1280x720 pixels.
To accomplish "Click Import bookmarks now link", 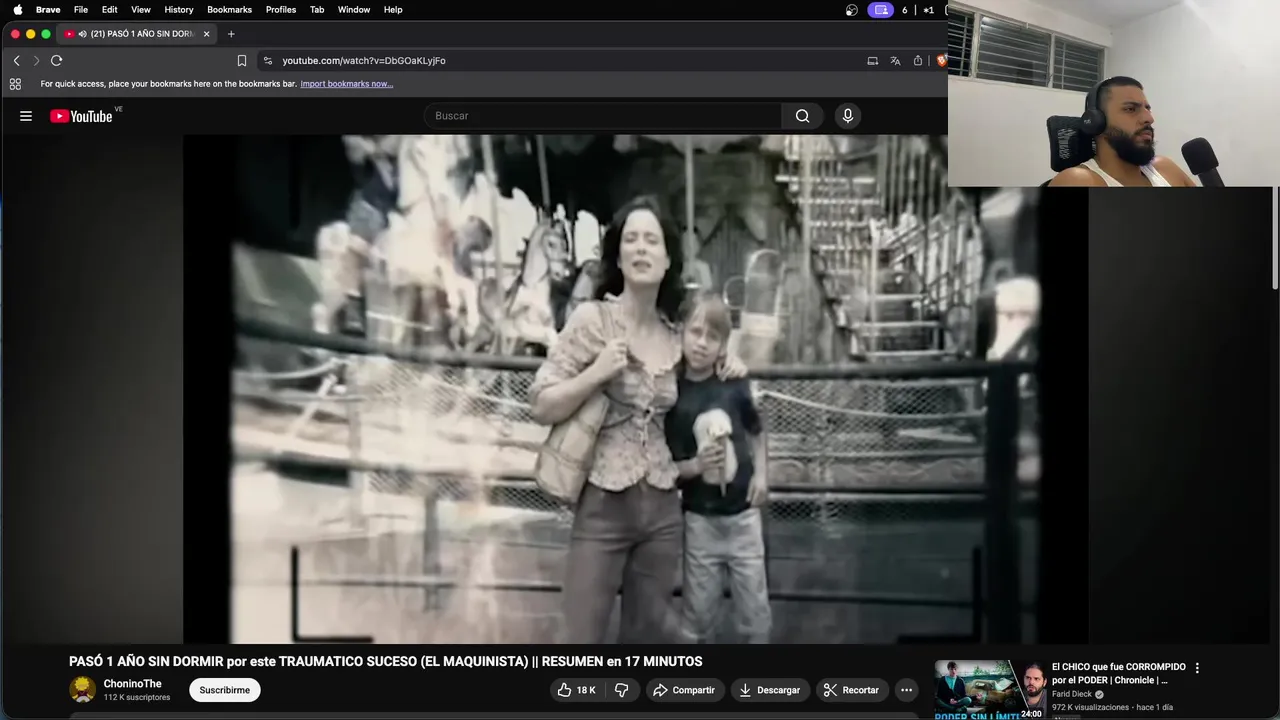I will pos(347,84).
